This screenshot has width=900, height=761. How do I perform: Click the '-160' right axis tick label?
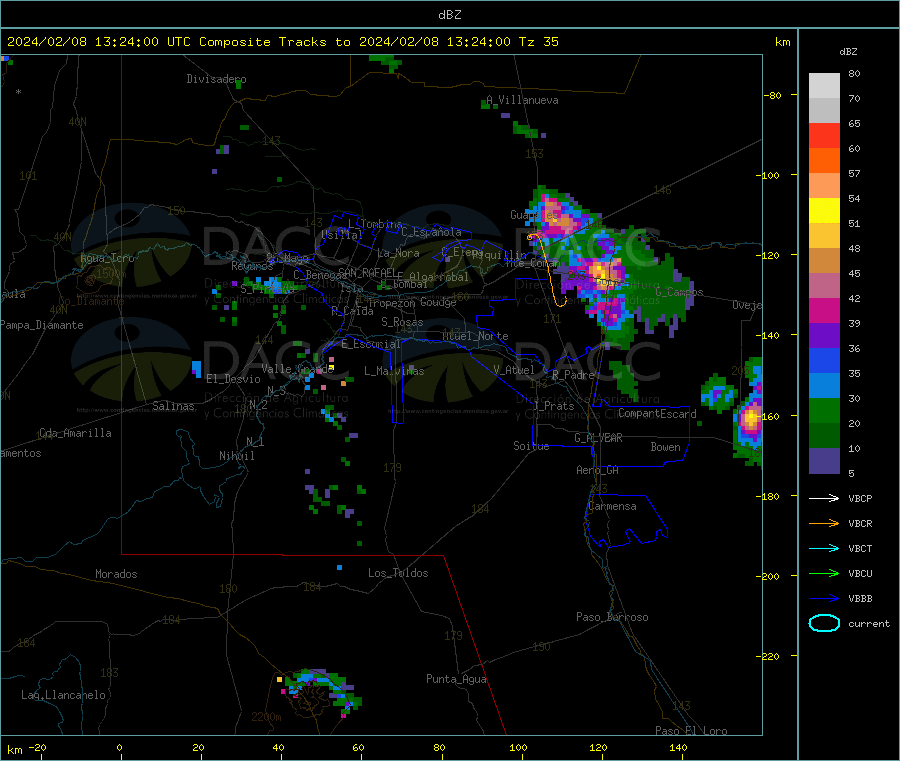tap(769, 416)
